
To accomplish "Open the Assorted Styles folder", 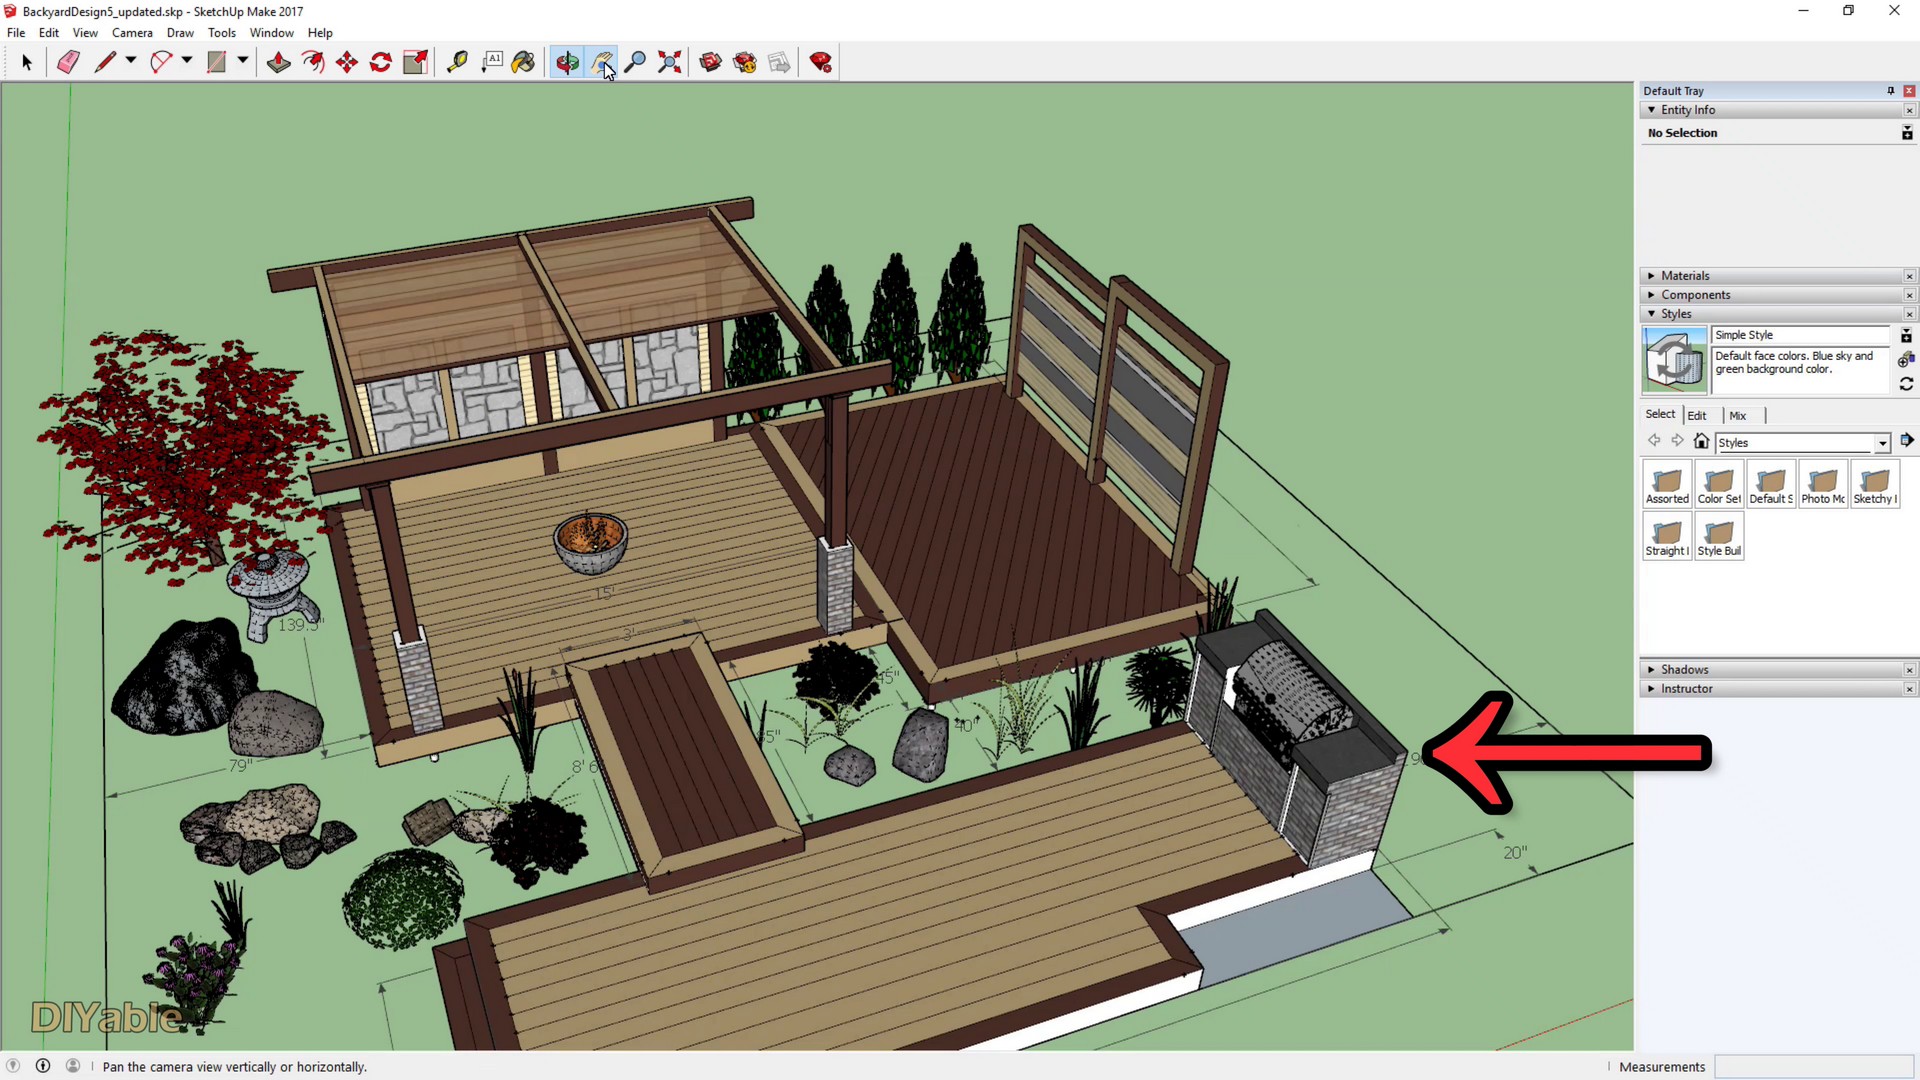I will click(1667, 484).
